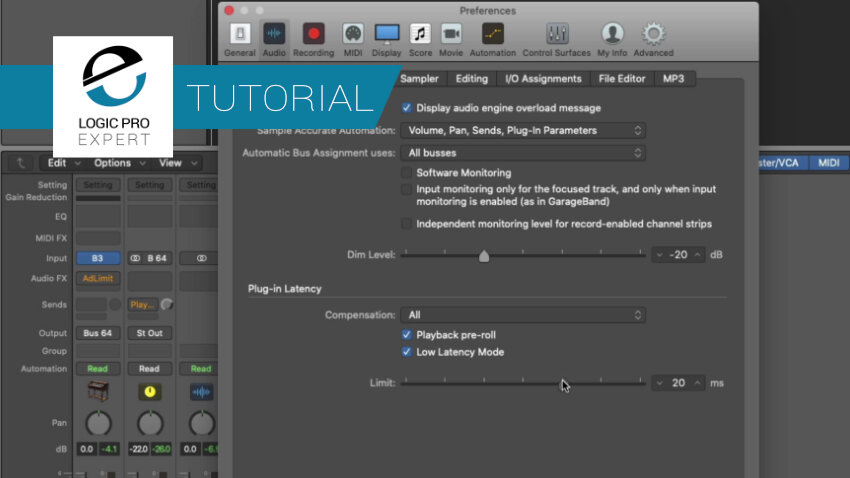This screenshot has height=478, width=850.
Task: Decrease the Dim Level value stepper
Action: point(659,255)
